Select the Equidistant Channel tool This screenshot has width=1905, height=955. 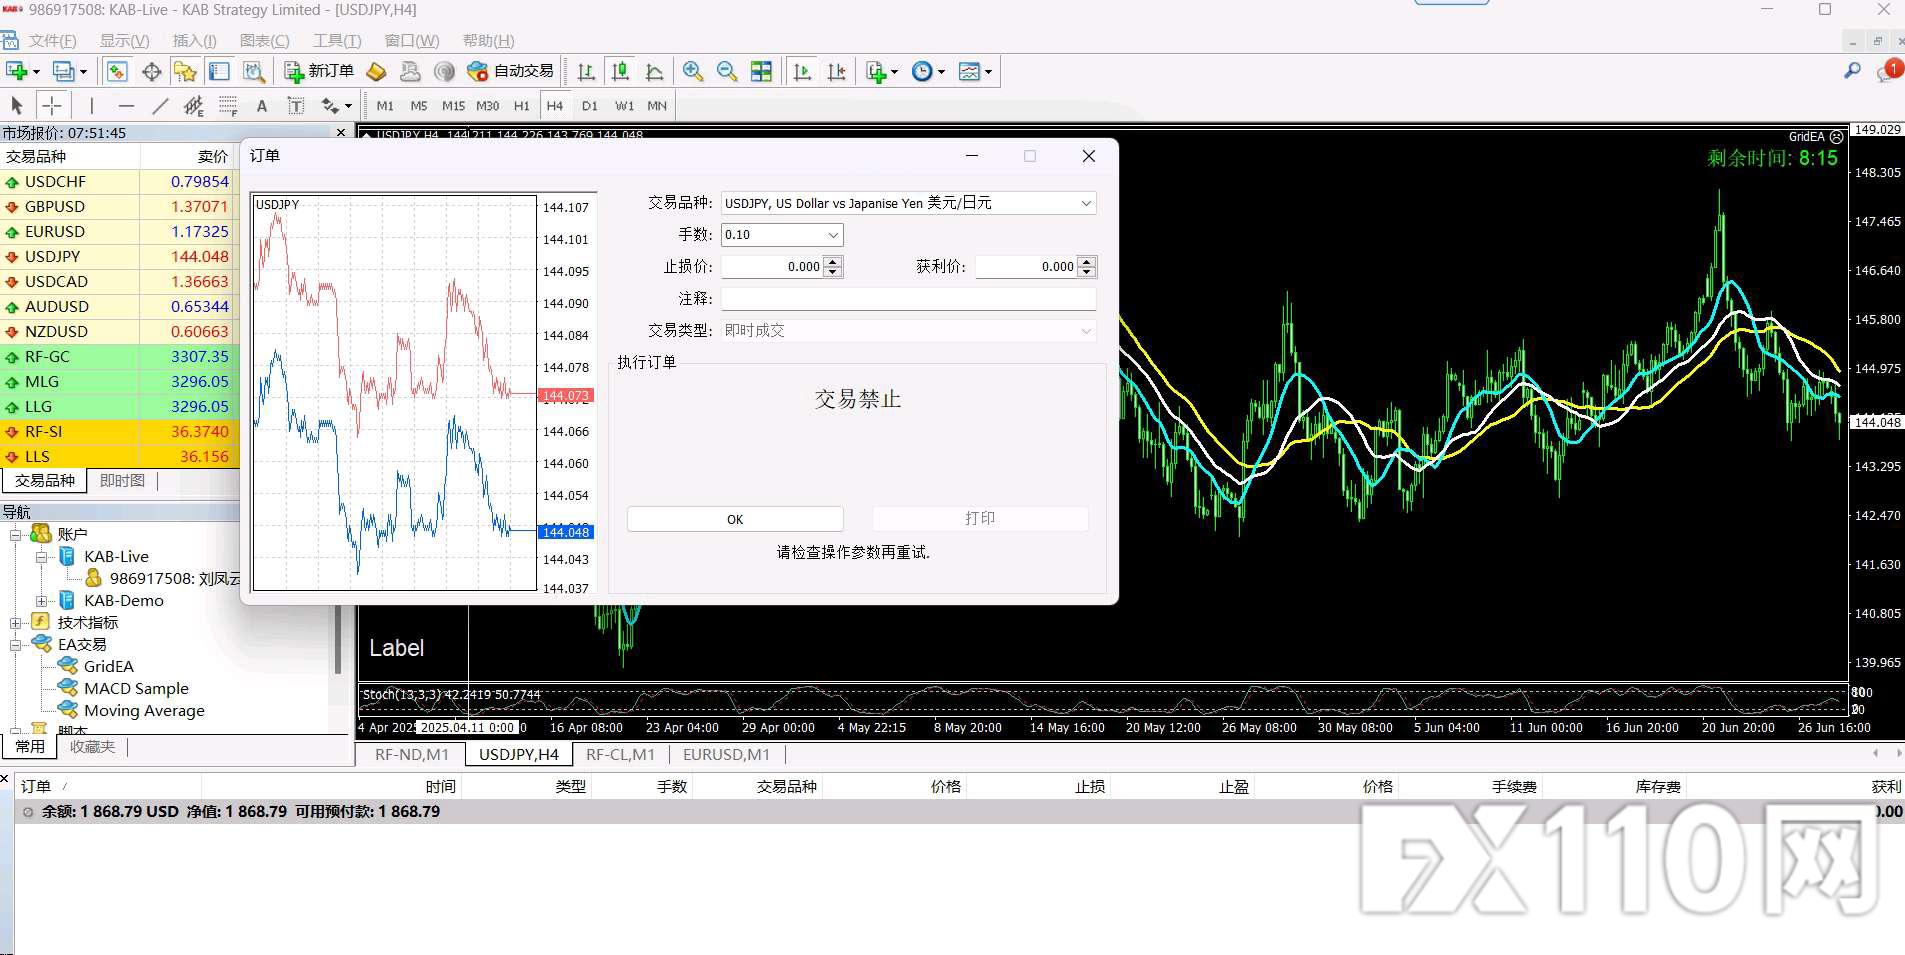pos(194,105)
